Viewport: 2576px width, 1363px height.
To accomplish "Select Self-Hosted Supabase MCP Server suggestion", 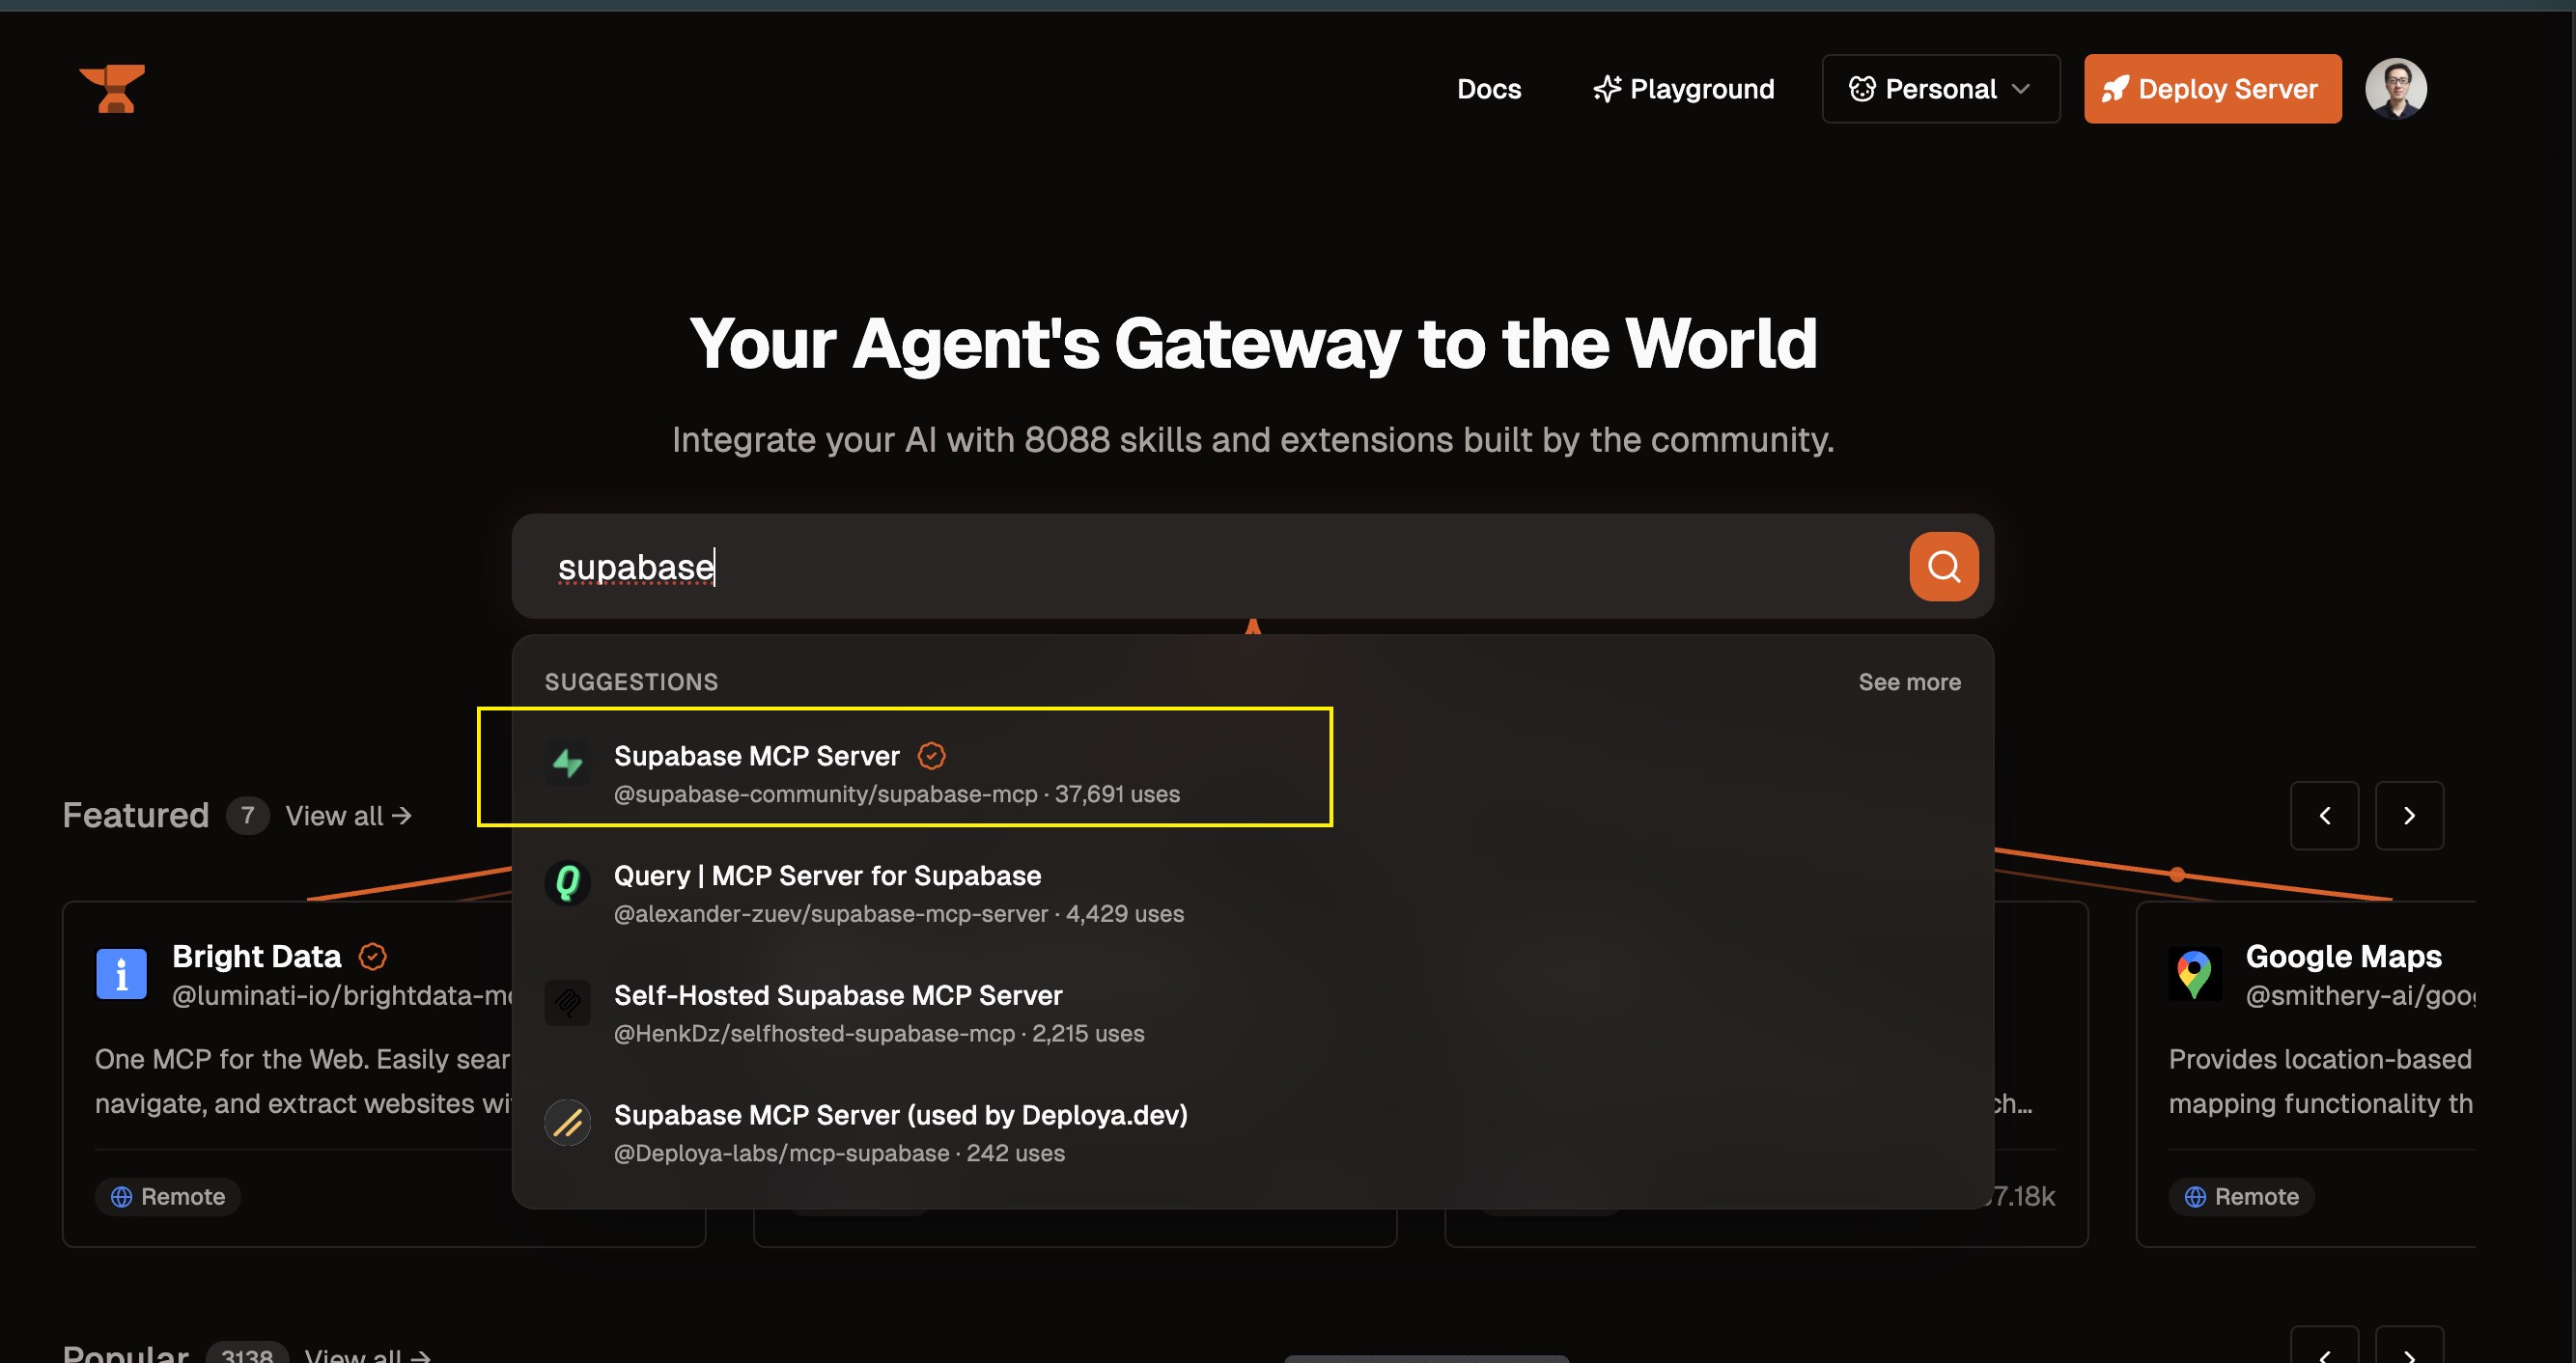I will coord(1252,1012).
